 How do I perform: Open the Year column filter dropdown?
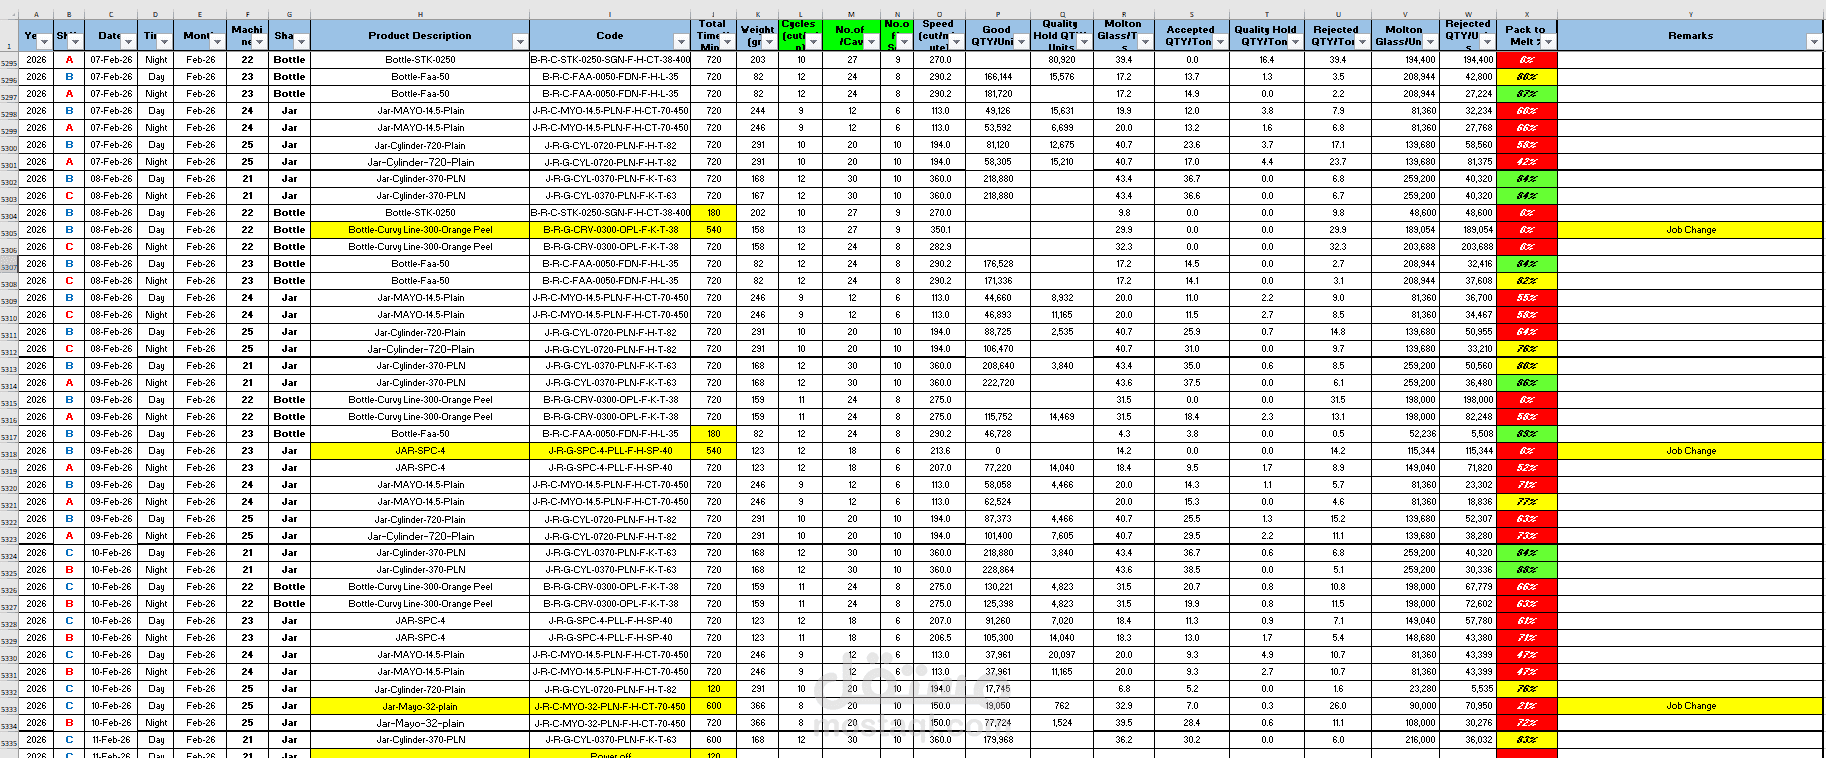44,42
